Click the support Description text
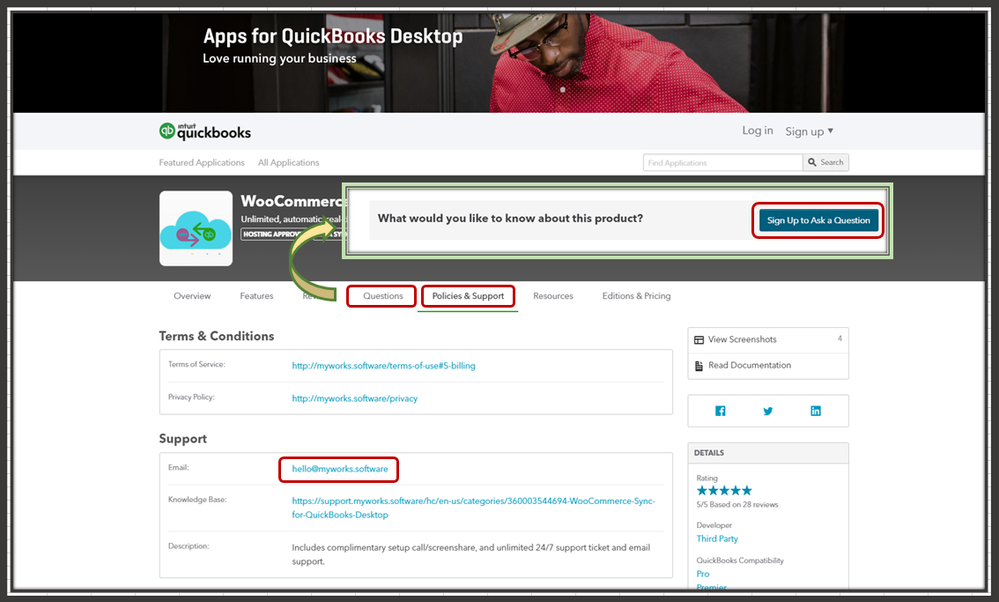Screen dimensions: 999x602 click(x=471, y=554)
